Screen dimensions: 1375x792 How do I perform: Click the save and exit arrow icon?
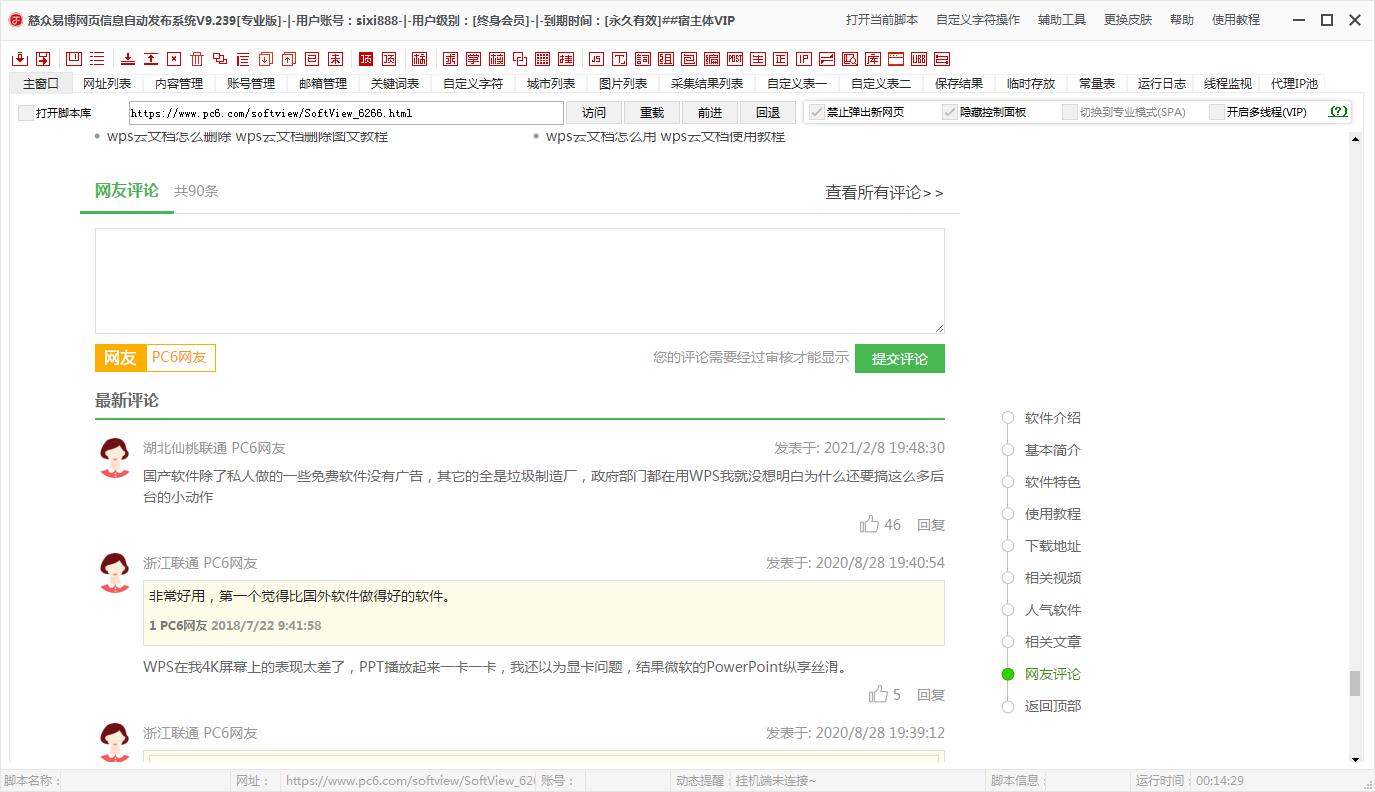pyautogui.click(x=43, y=59)
